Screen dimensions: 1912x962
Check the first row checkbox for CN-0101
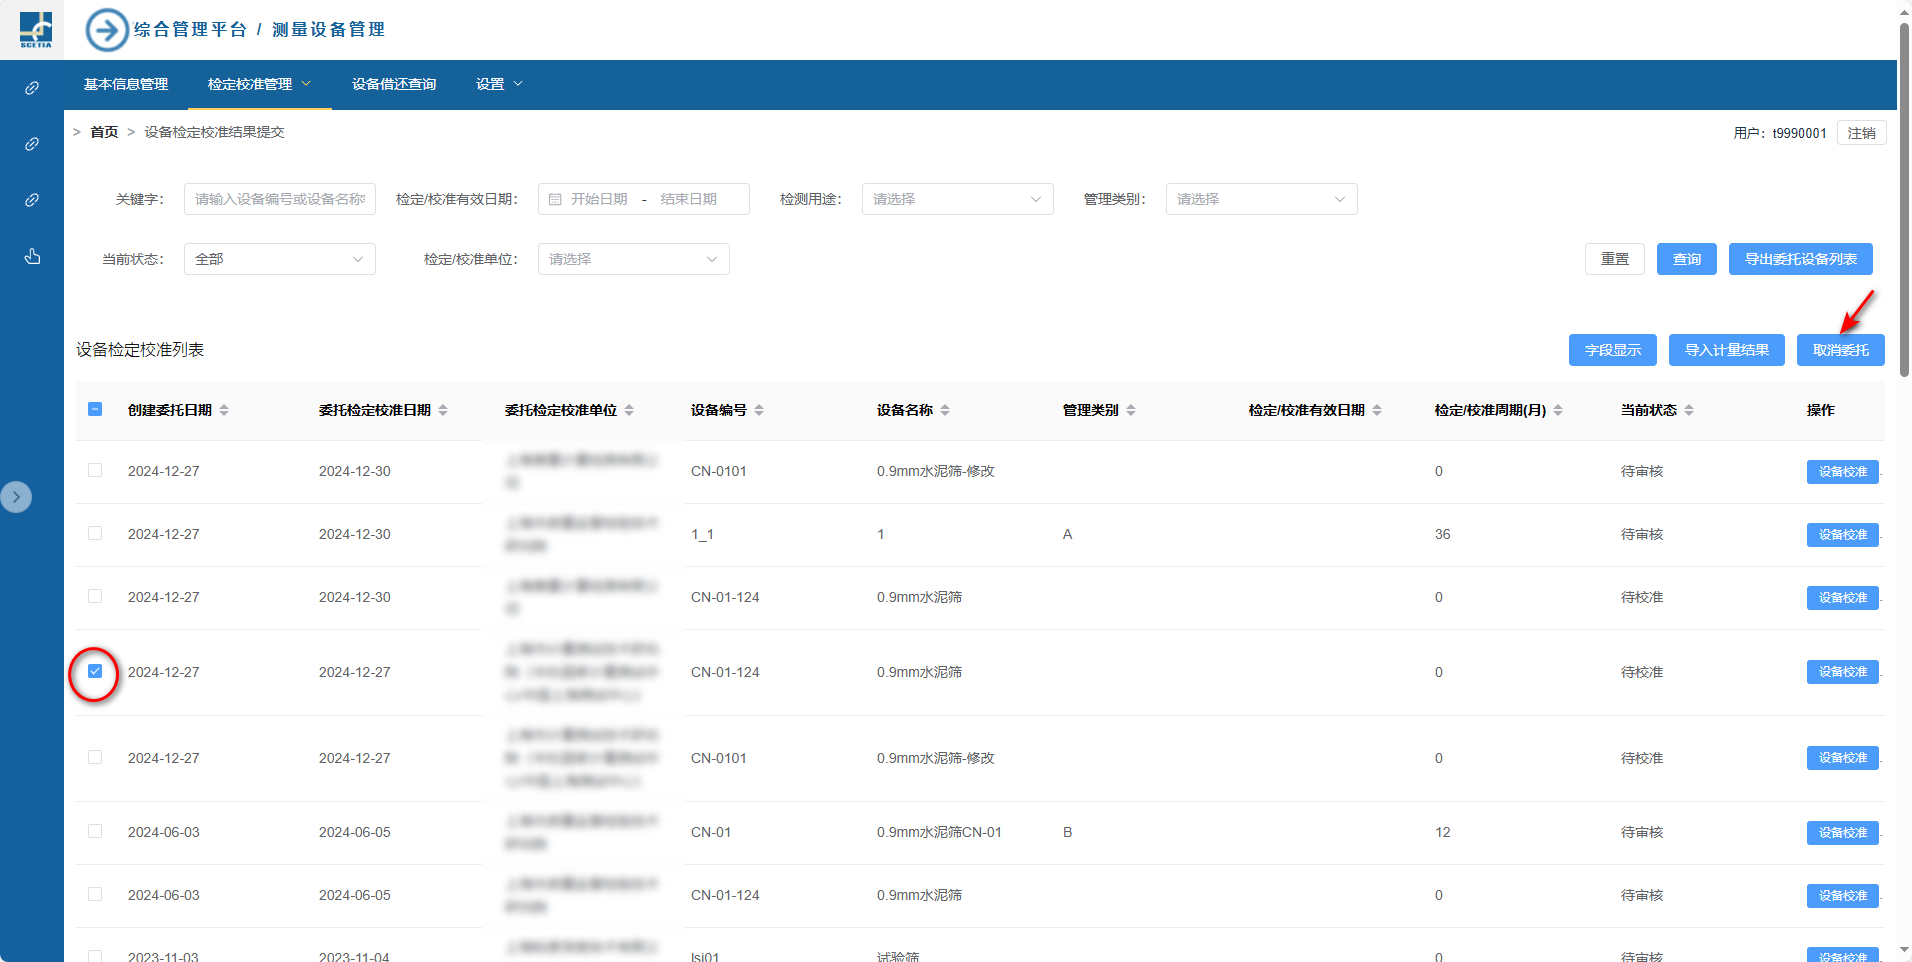click(x=95, y=470)
